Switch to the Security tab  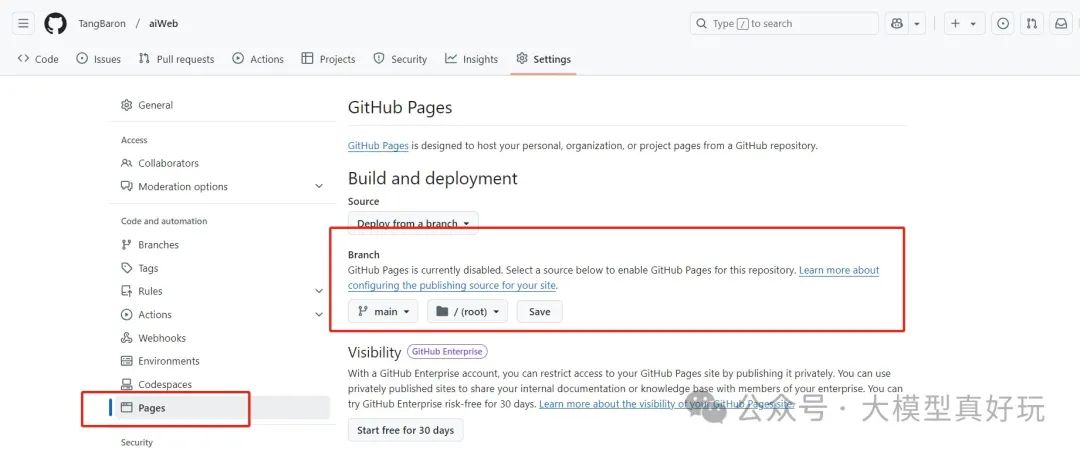pyautogui.click(x=400, y=59)
